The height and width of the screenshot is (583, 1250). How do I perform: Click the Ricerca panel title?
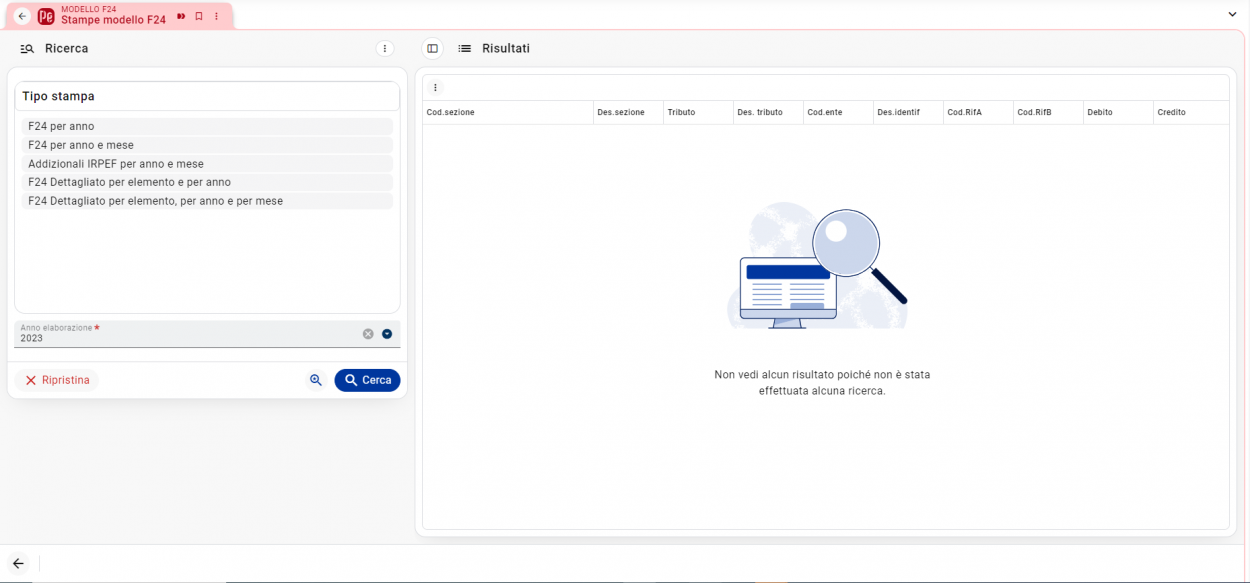(67, 48)
